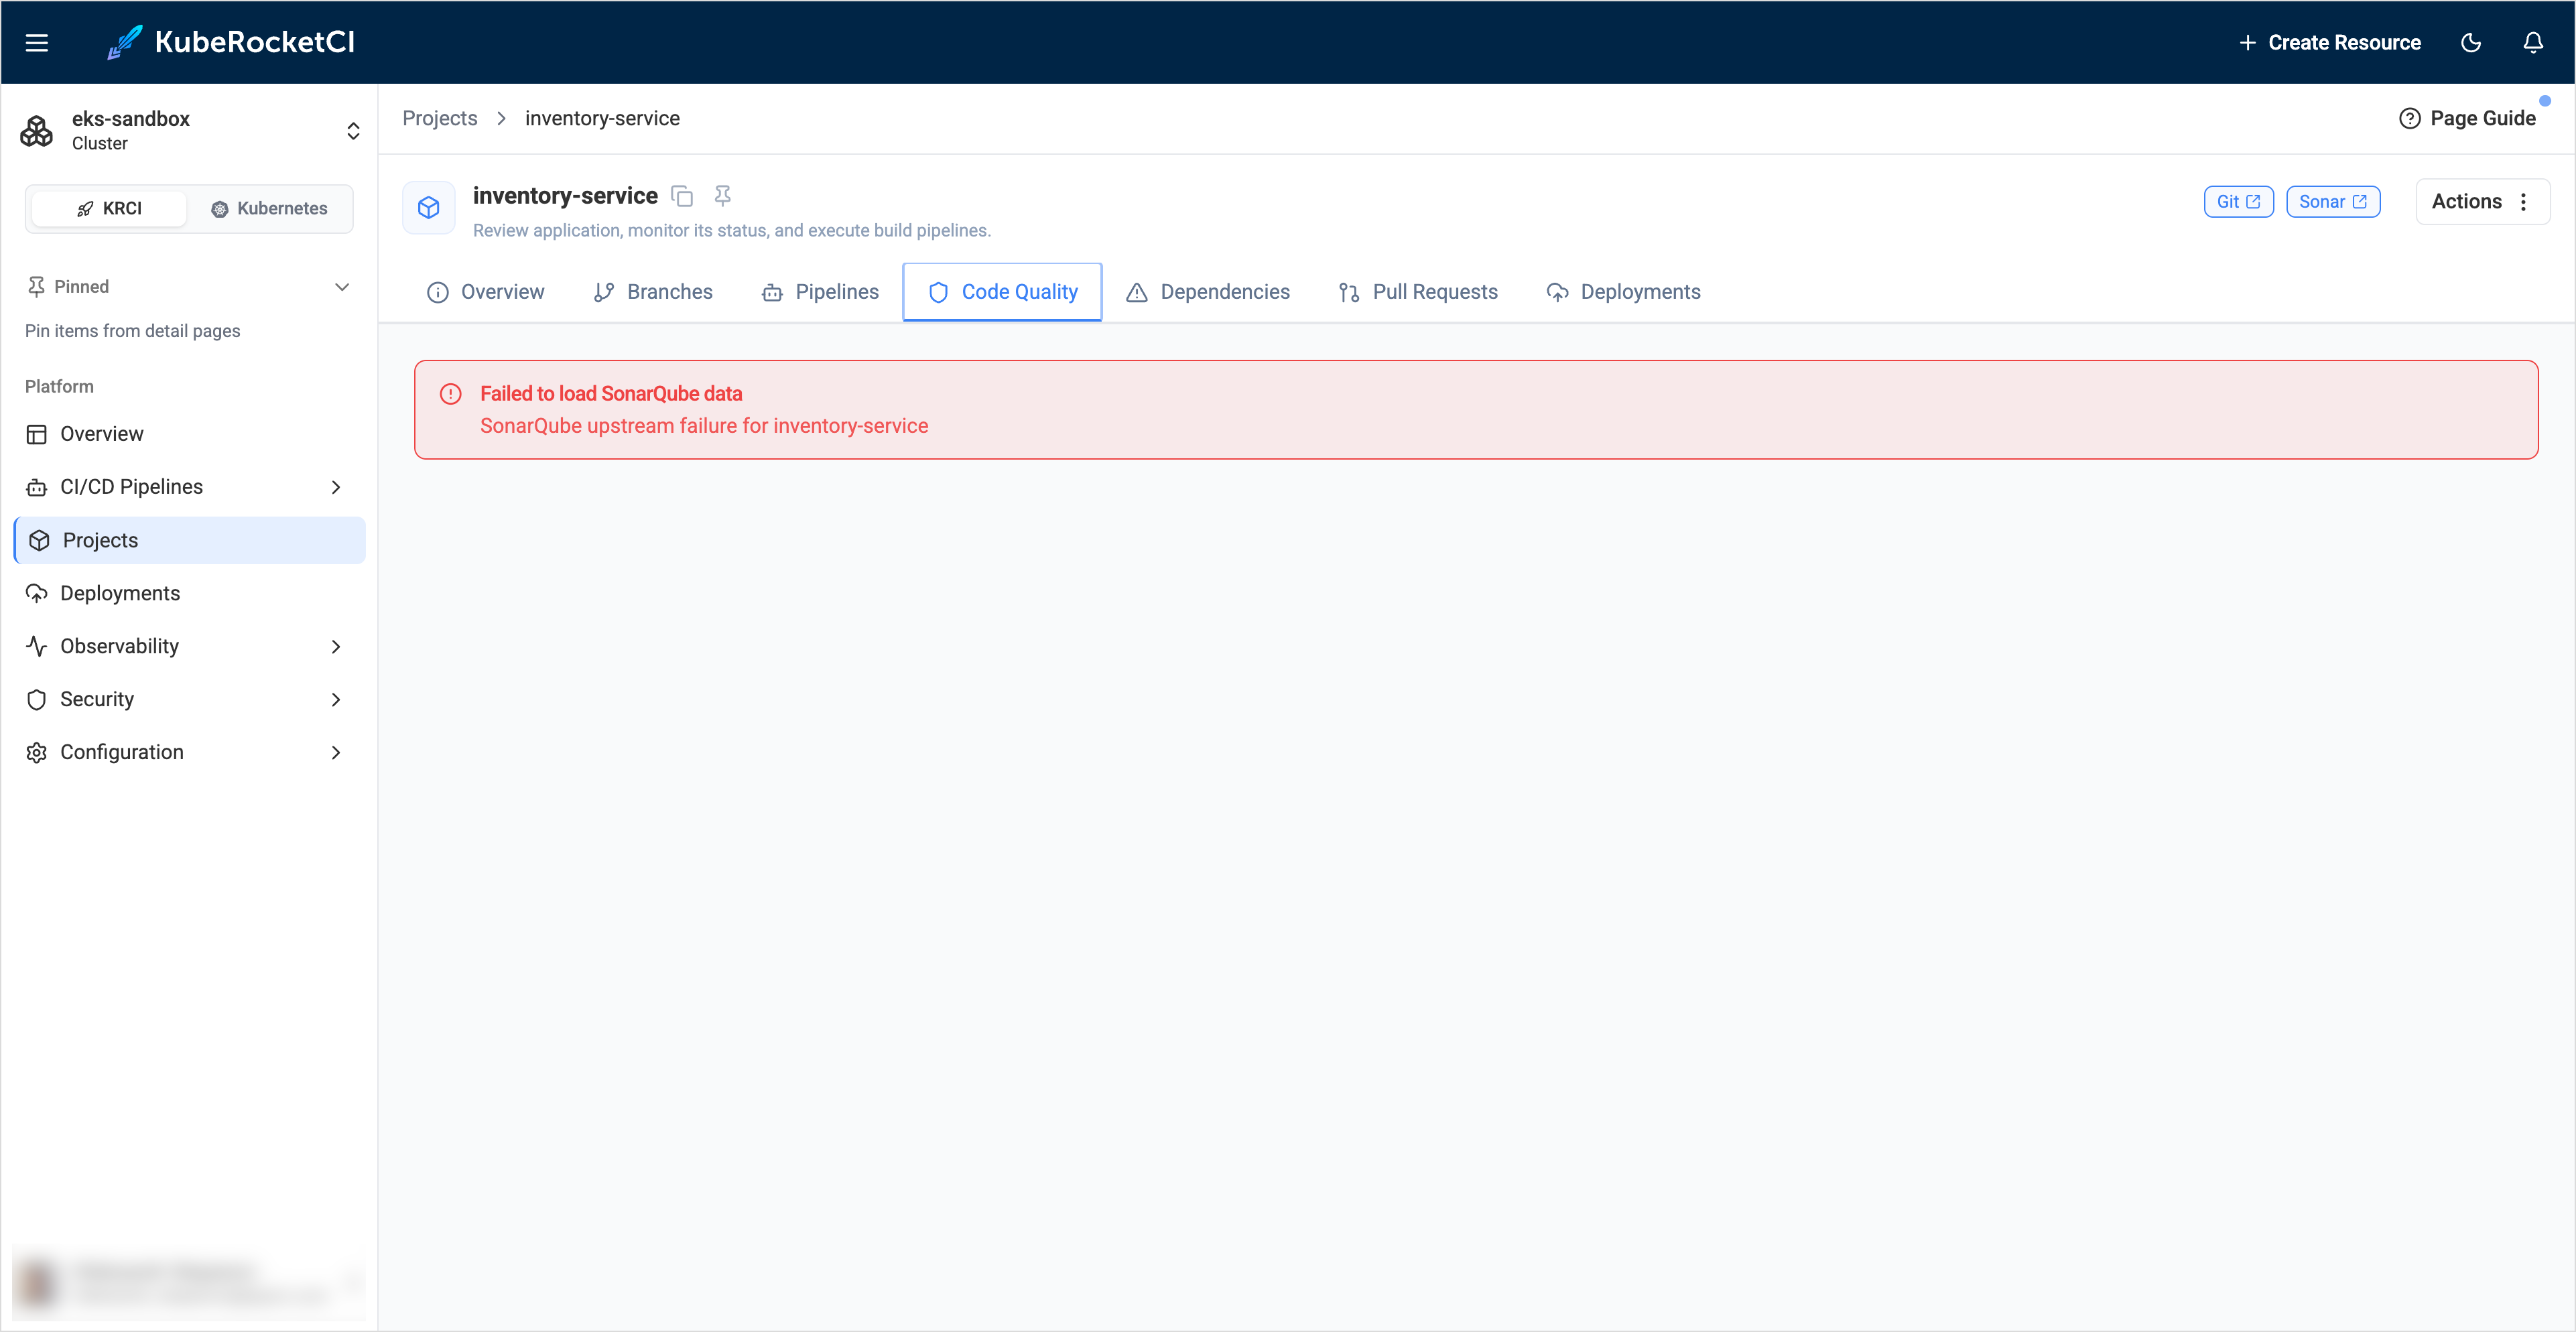The width and height of the screenshot is (2576, 1332).
Task: Toggle dark mode moon icon
Action: click(2471, 42)
